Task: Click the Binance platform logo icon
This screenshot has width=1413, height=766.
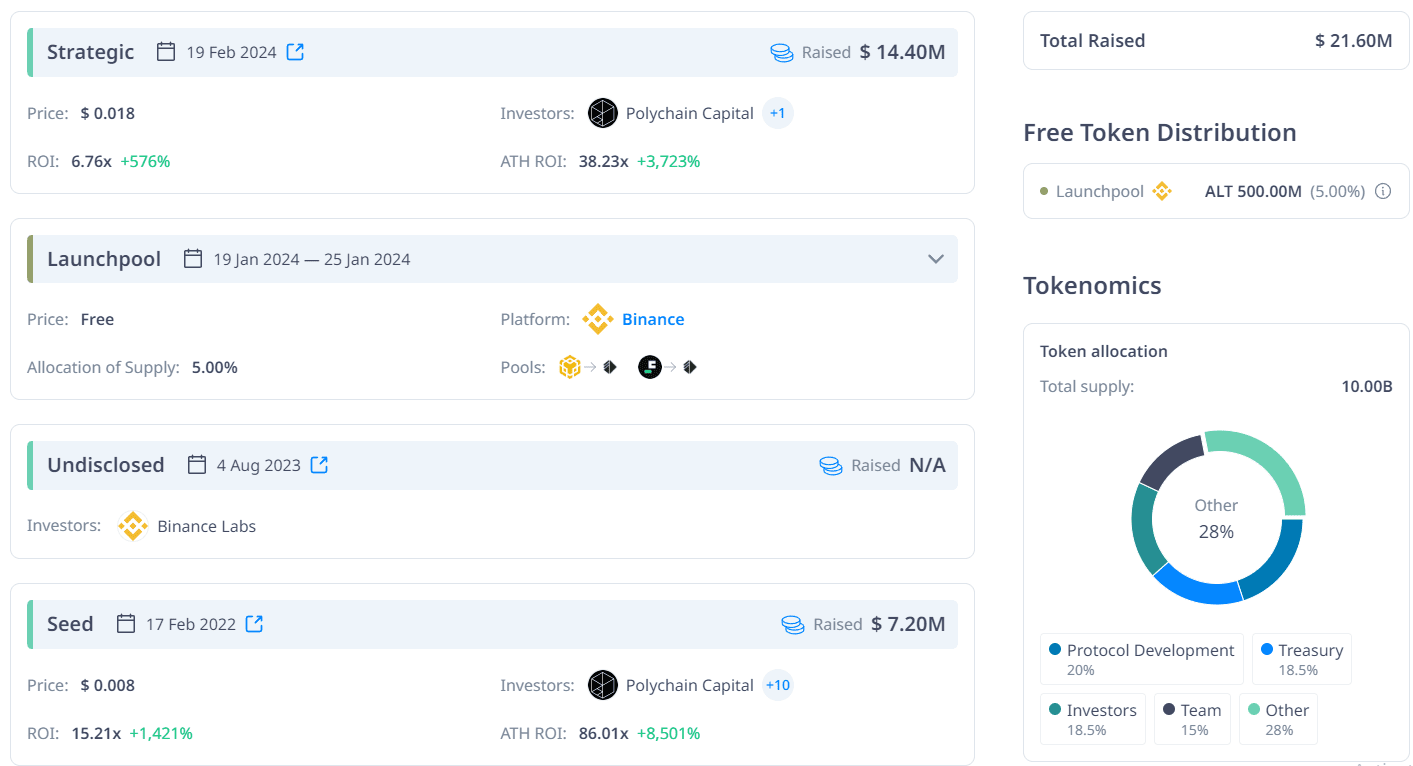Action: tap(598, 319)
